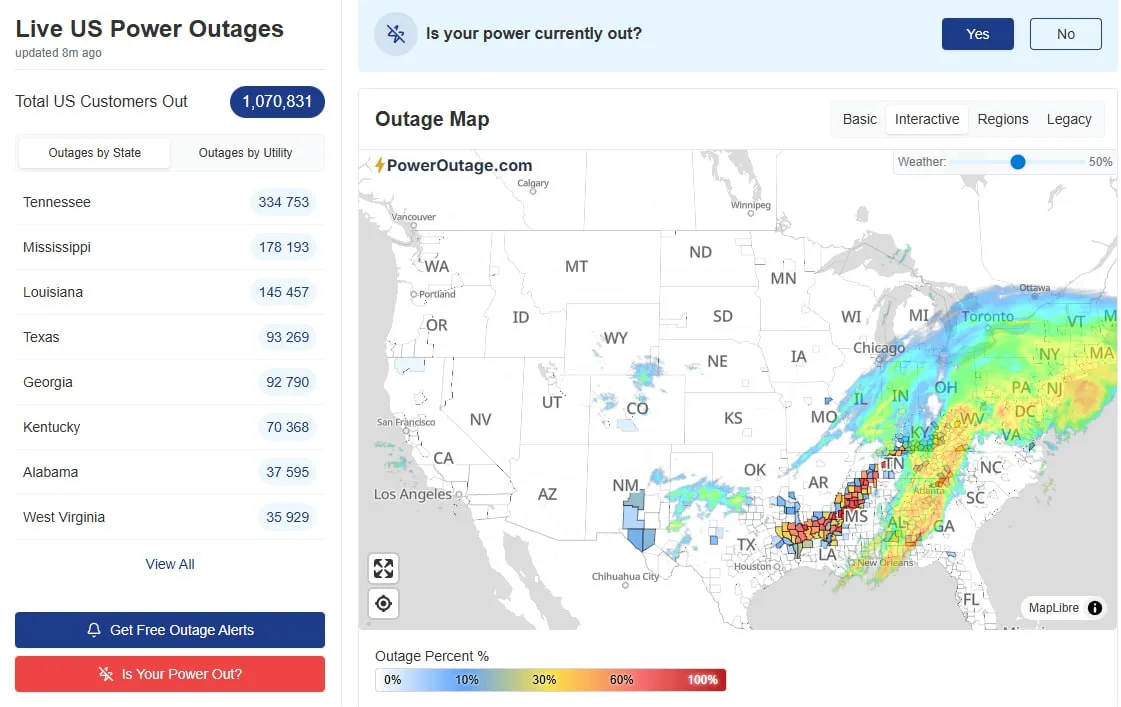Switch to Outages by Utility tab
Image resolution: width=1121 pixels, height=707 pixels.
click(245, 153)
